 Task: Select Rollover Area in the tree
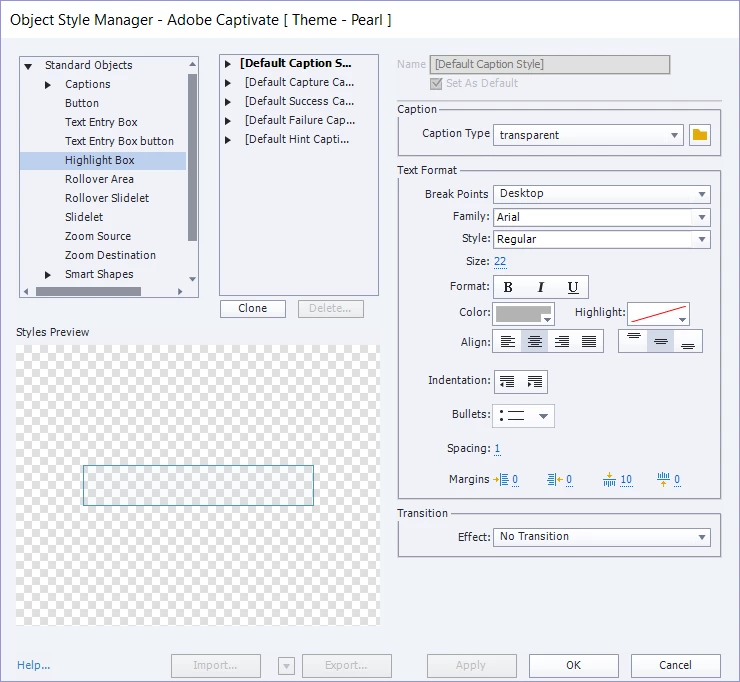(99, 179)
